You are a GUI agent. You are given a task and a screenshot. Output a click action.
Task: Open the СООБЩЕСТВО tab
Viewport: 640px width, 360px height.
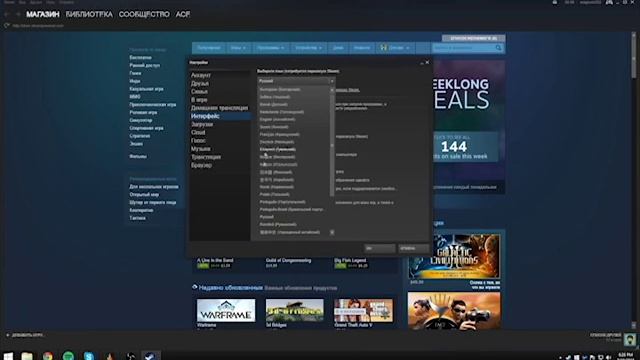tap(144, 14)
